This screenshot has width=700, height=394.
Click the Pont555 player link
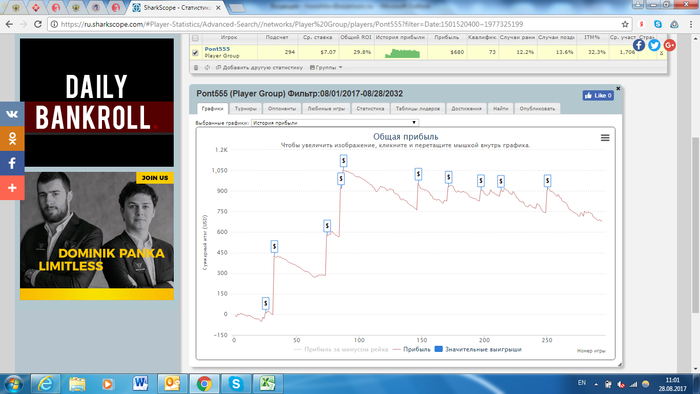coord(217,49)
